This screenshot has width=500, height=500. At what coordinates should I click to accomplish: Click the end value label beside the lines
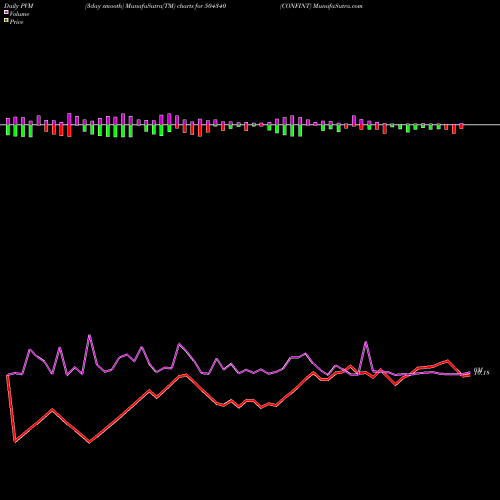tap(481, 371)
